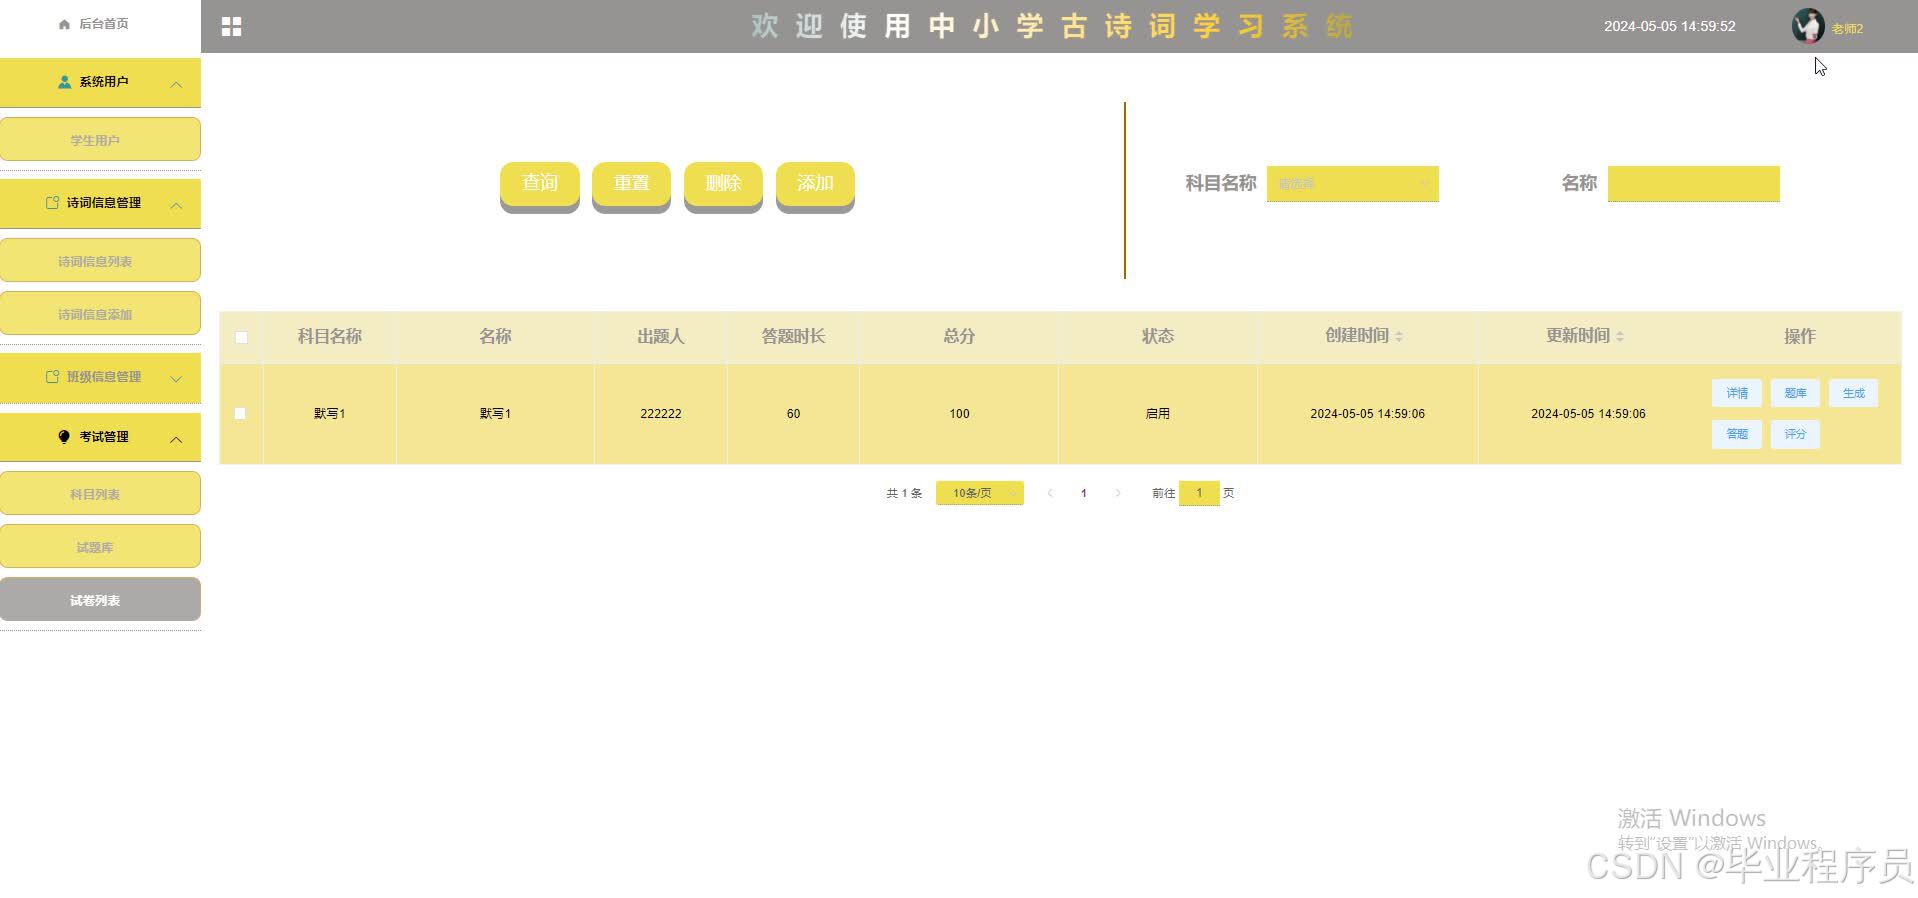Click 评分 button for 默写1

tap(1795, 434)
